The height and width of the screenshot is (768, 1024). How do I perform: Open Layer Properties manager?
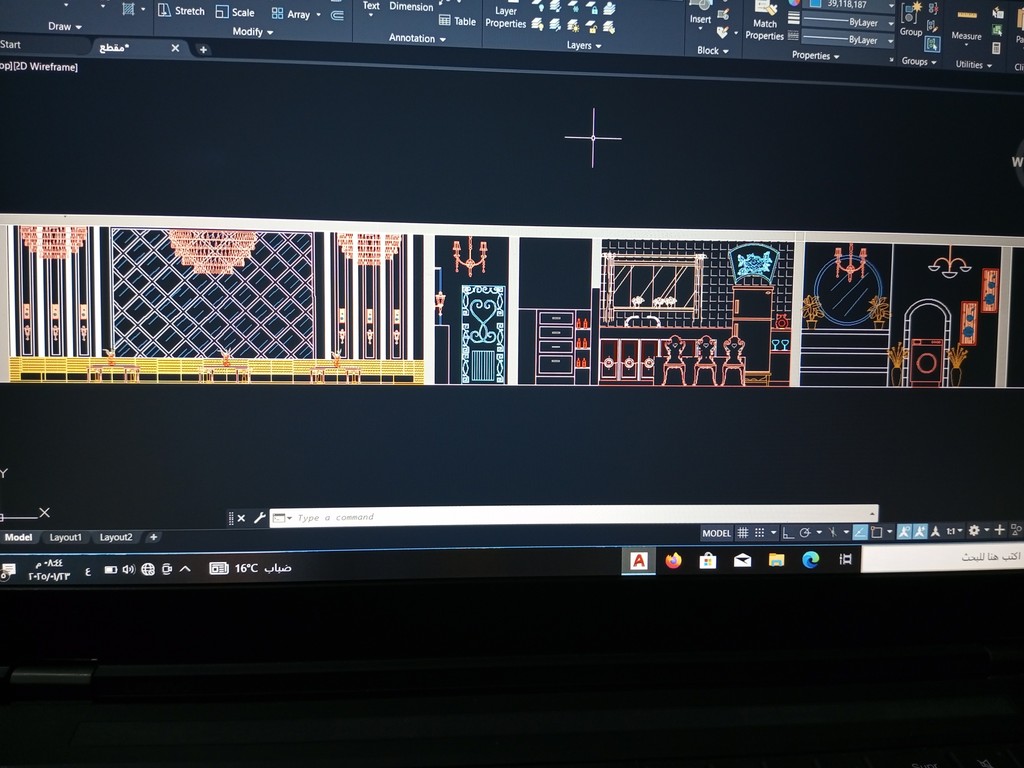[x=505, y=17]
